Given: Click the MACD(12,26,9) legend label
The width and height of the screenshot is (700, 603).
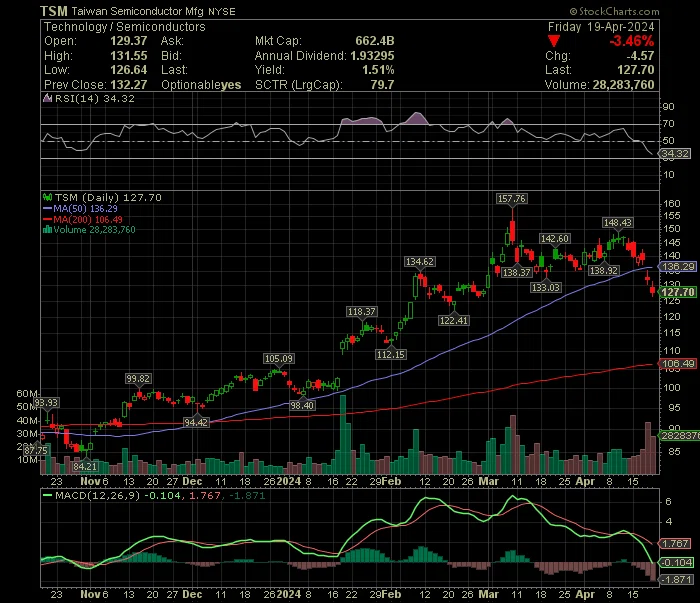Looking at the screenshot, I should [x=97, y=495].
